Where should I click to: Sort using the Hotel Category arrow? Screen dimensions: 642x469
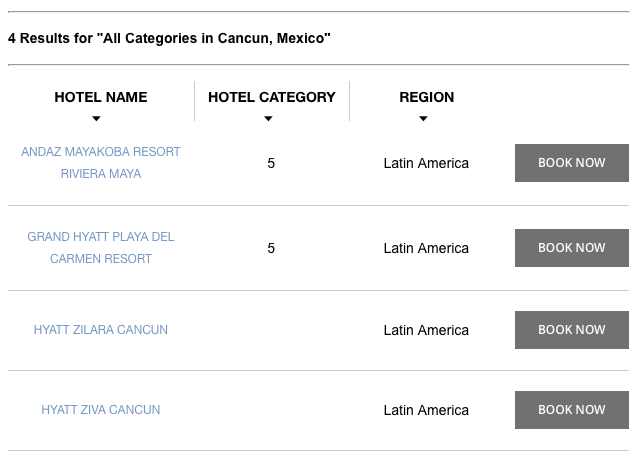point(268,119)
